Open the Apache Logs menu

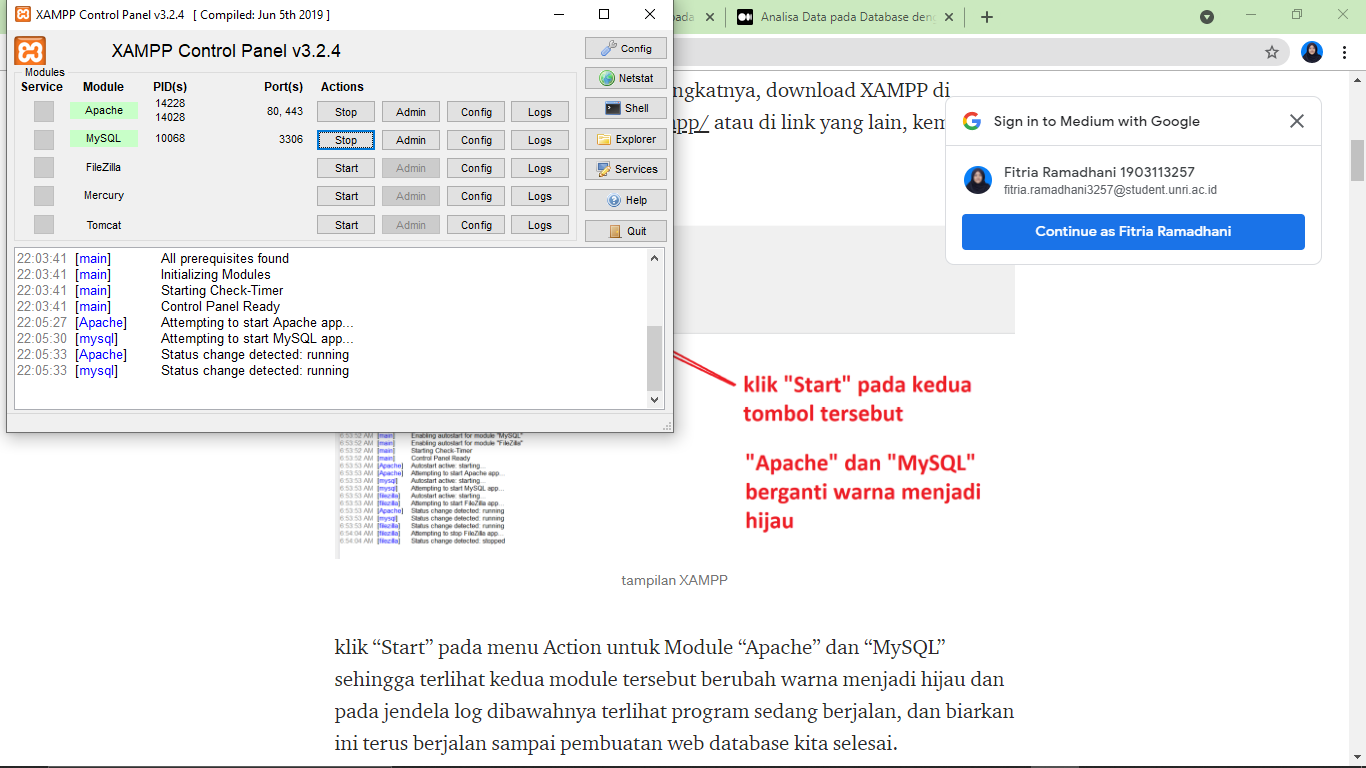(x=540, y=112)
